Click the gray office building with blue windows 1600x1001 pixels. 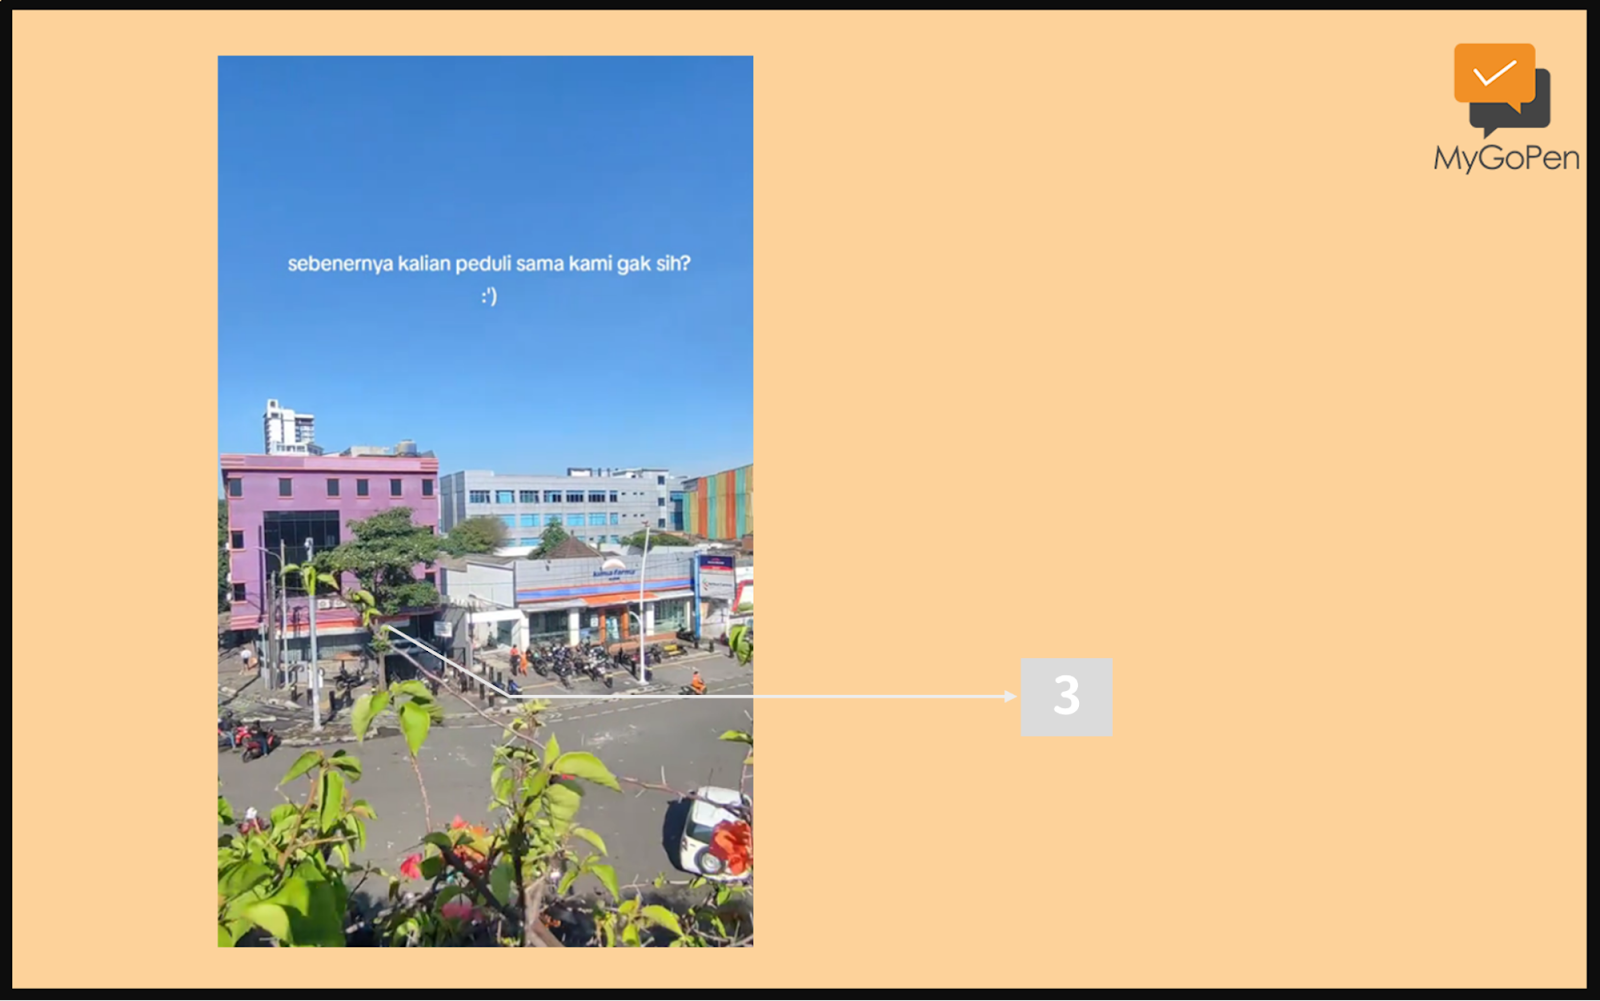[560, 505]
